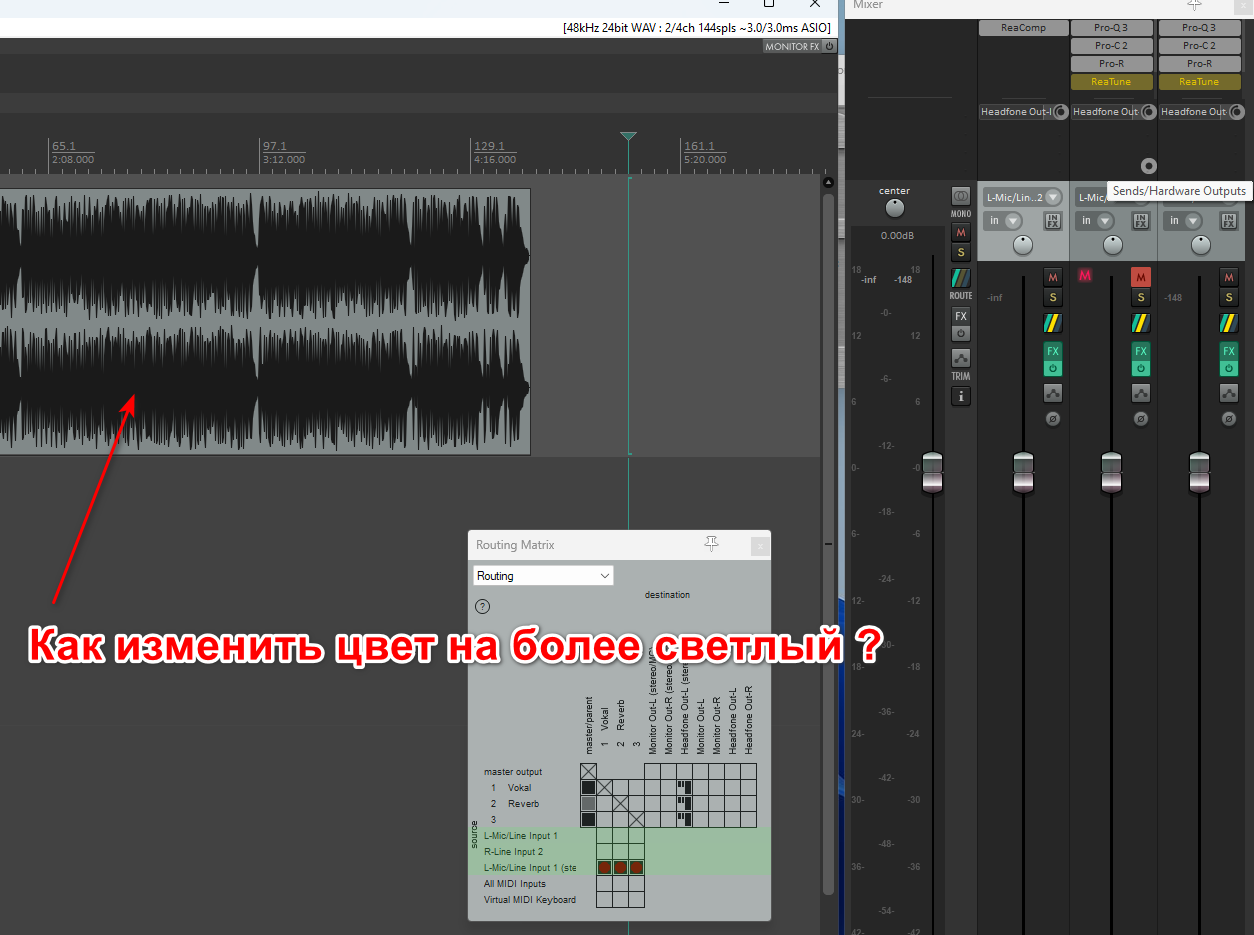
Task: Select the audio waveform item in arrange
Action: pos(265,322)
